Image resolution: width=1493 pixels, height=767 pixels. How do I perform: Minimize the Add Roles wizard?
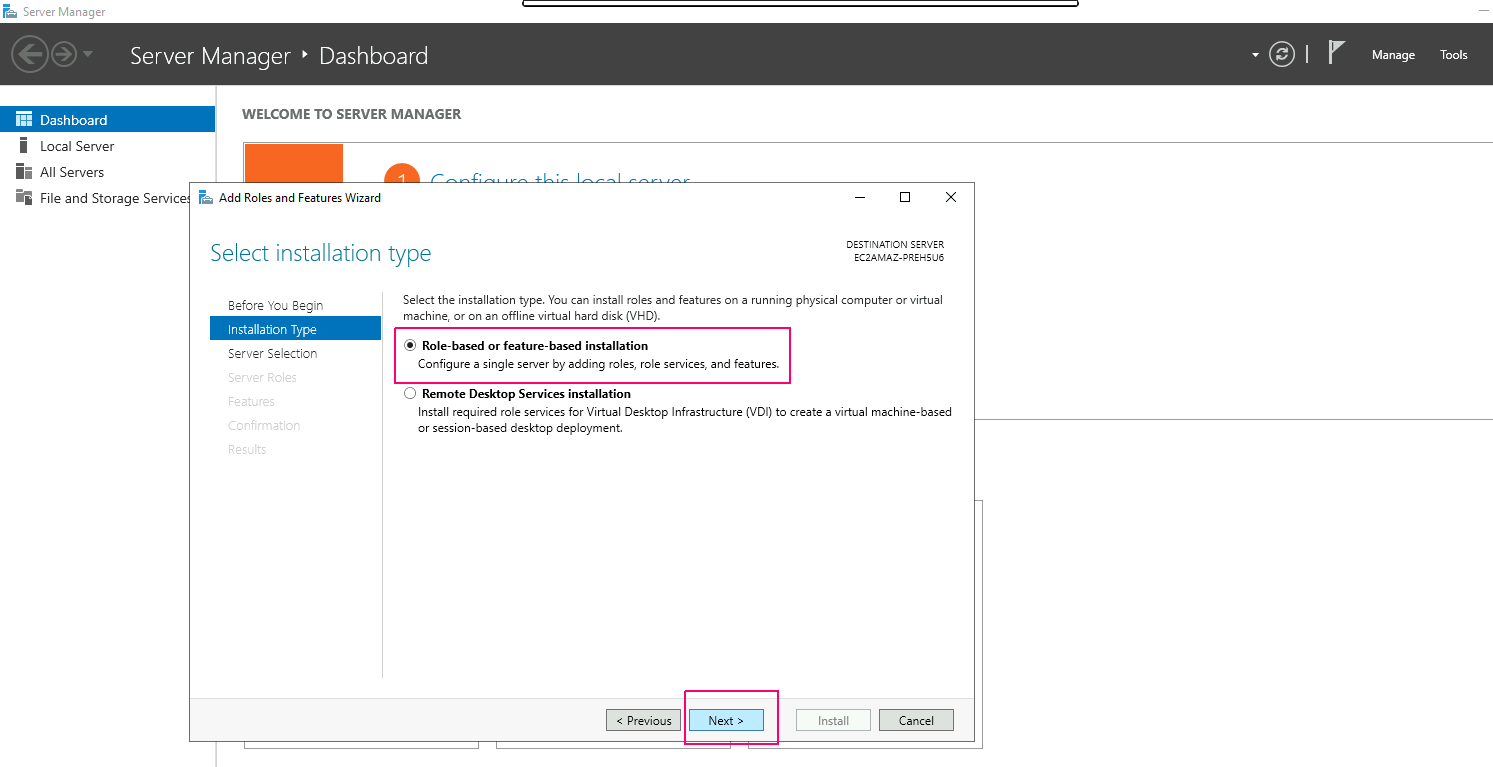[x=860, y=198]
